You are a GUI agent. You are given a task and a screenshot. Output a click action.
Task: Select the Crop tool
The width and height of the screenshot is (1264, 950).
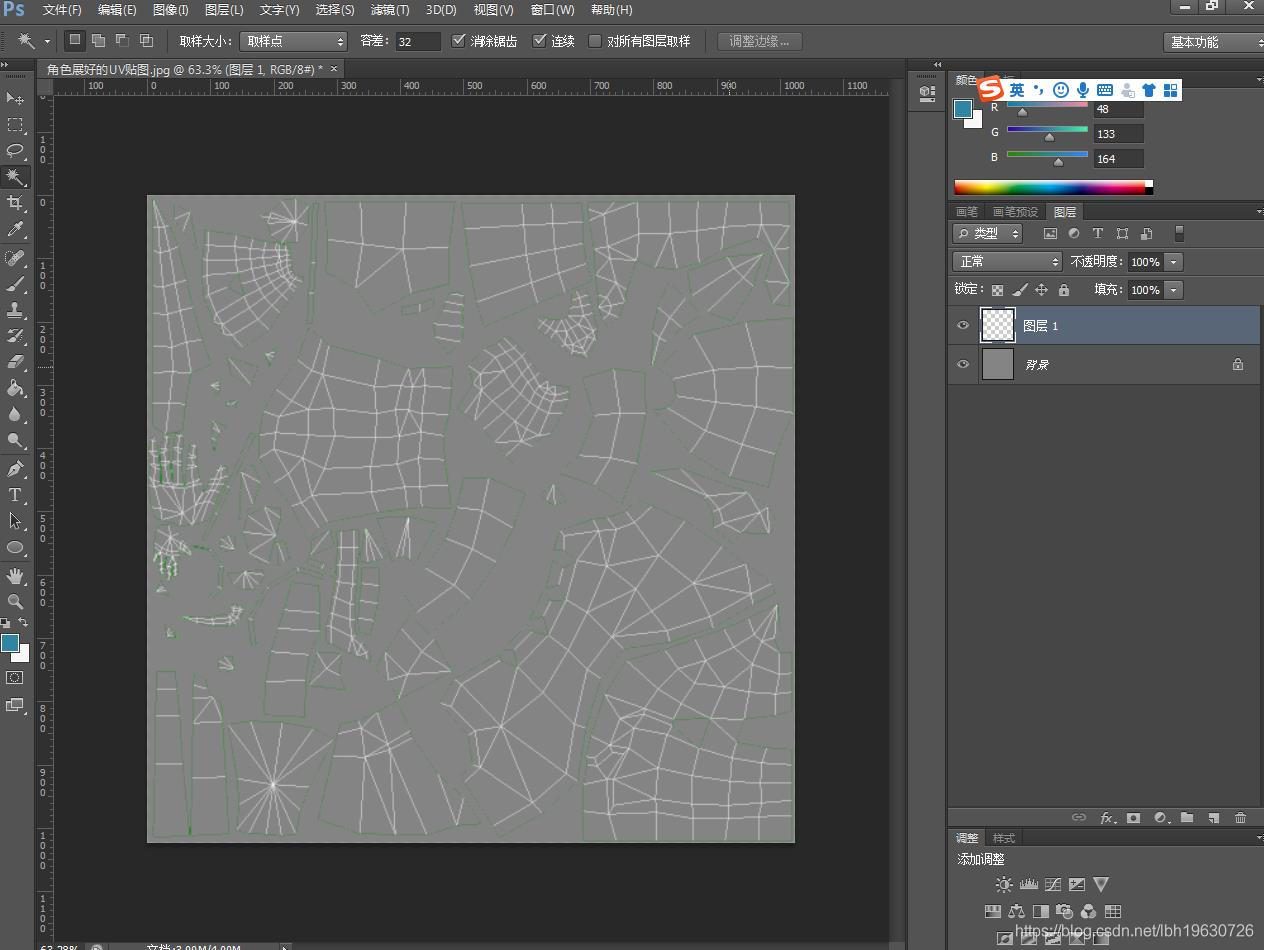(15, 203)
